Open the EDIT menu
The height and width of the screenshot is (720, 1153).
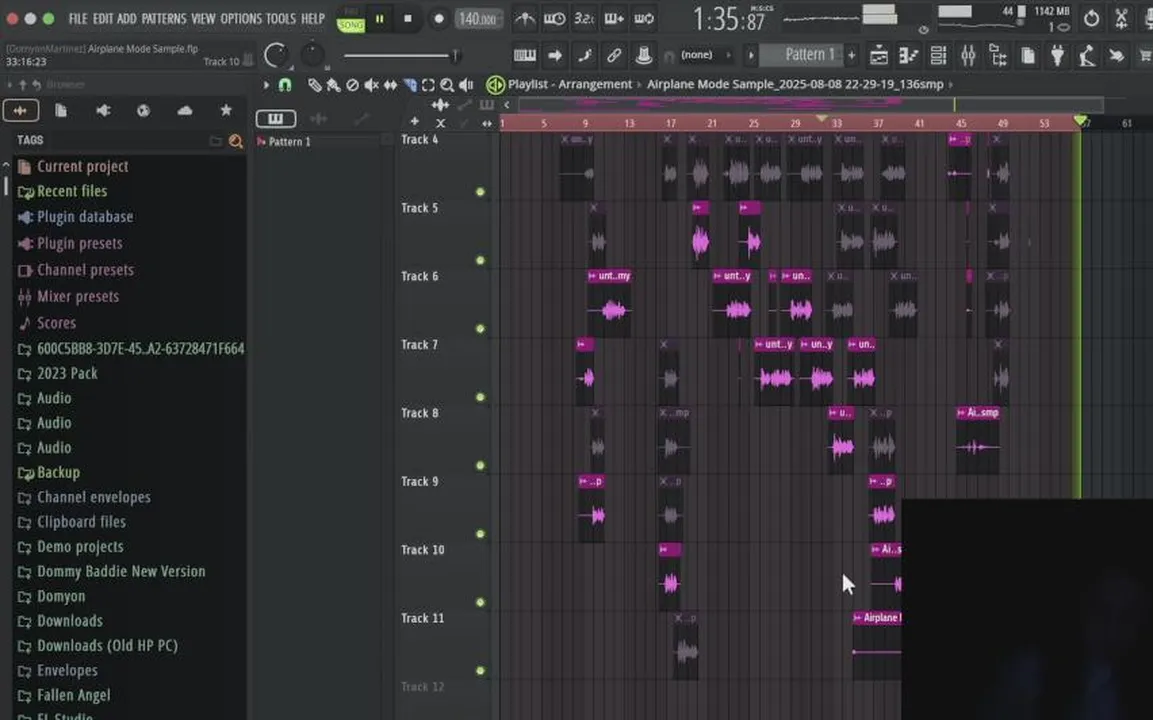click(103, 18)
